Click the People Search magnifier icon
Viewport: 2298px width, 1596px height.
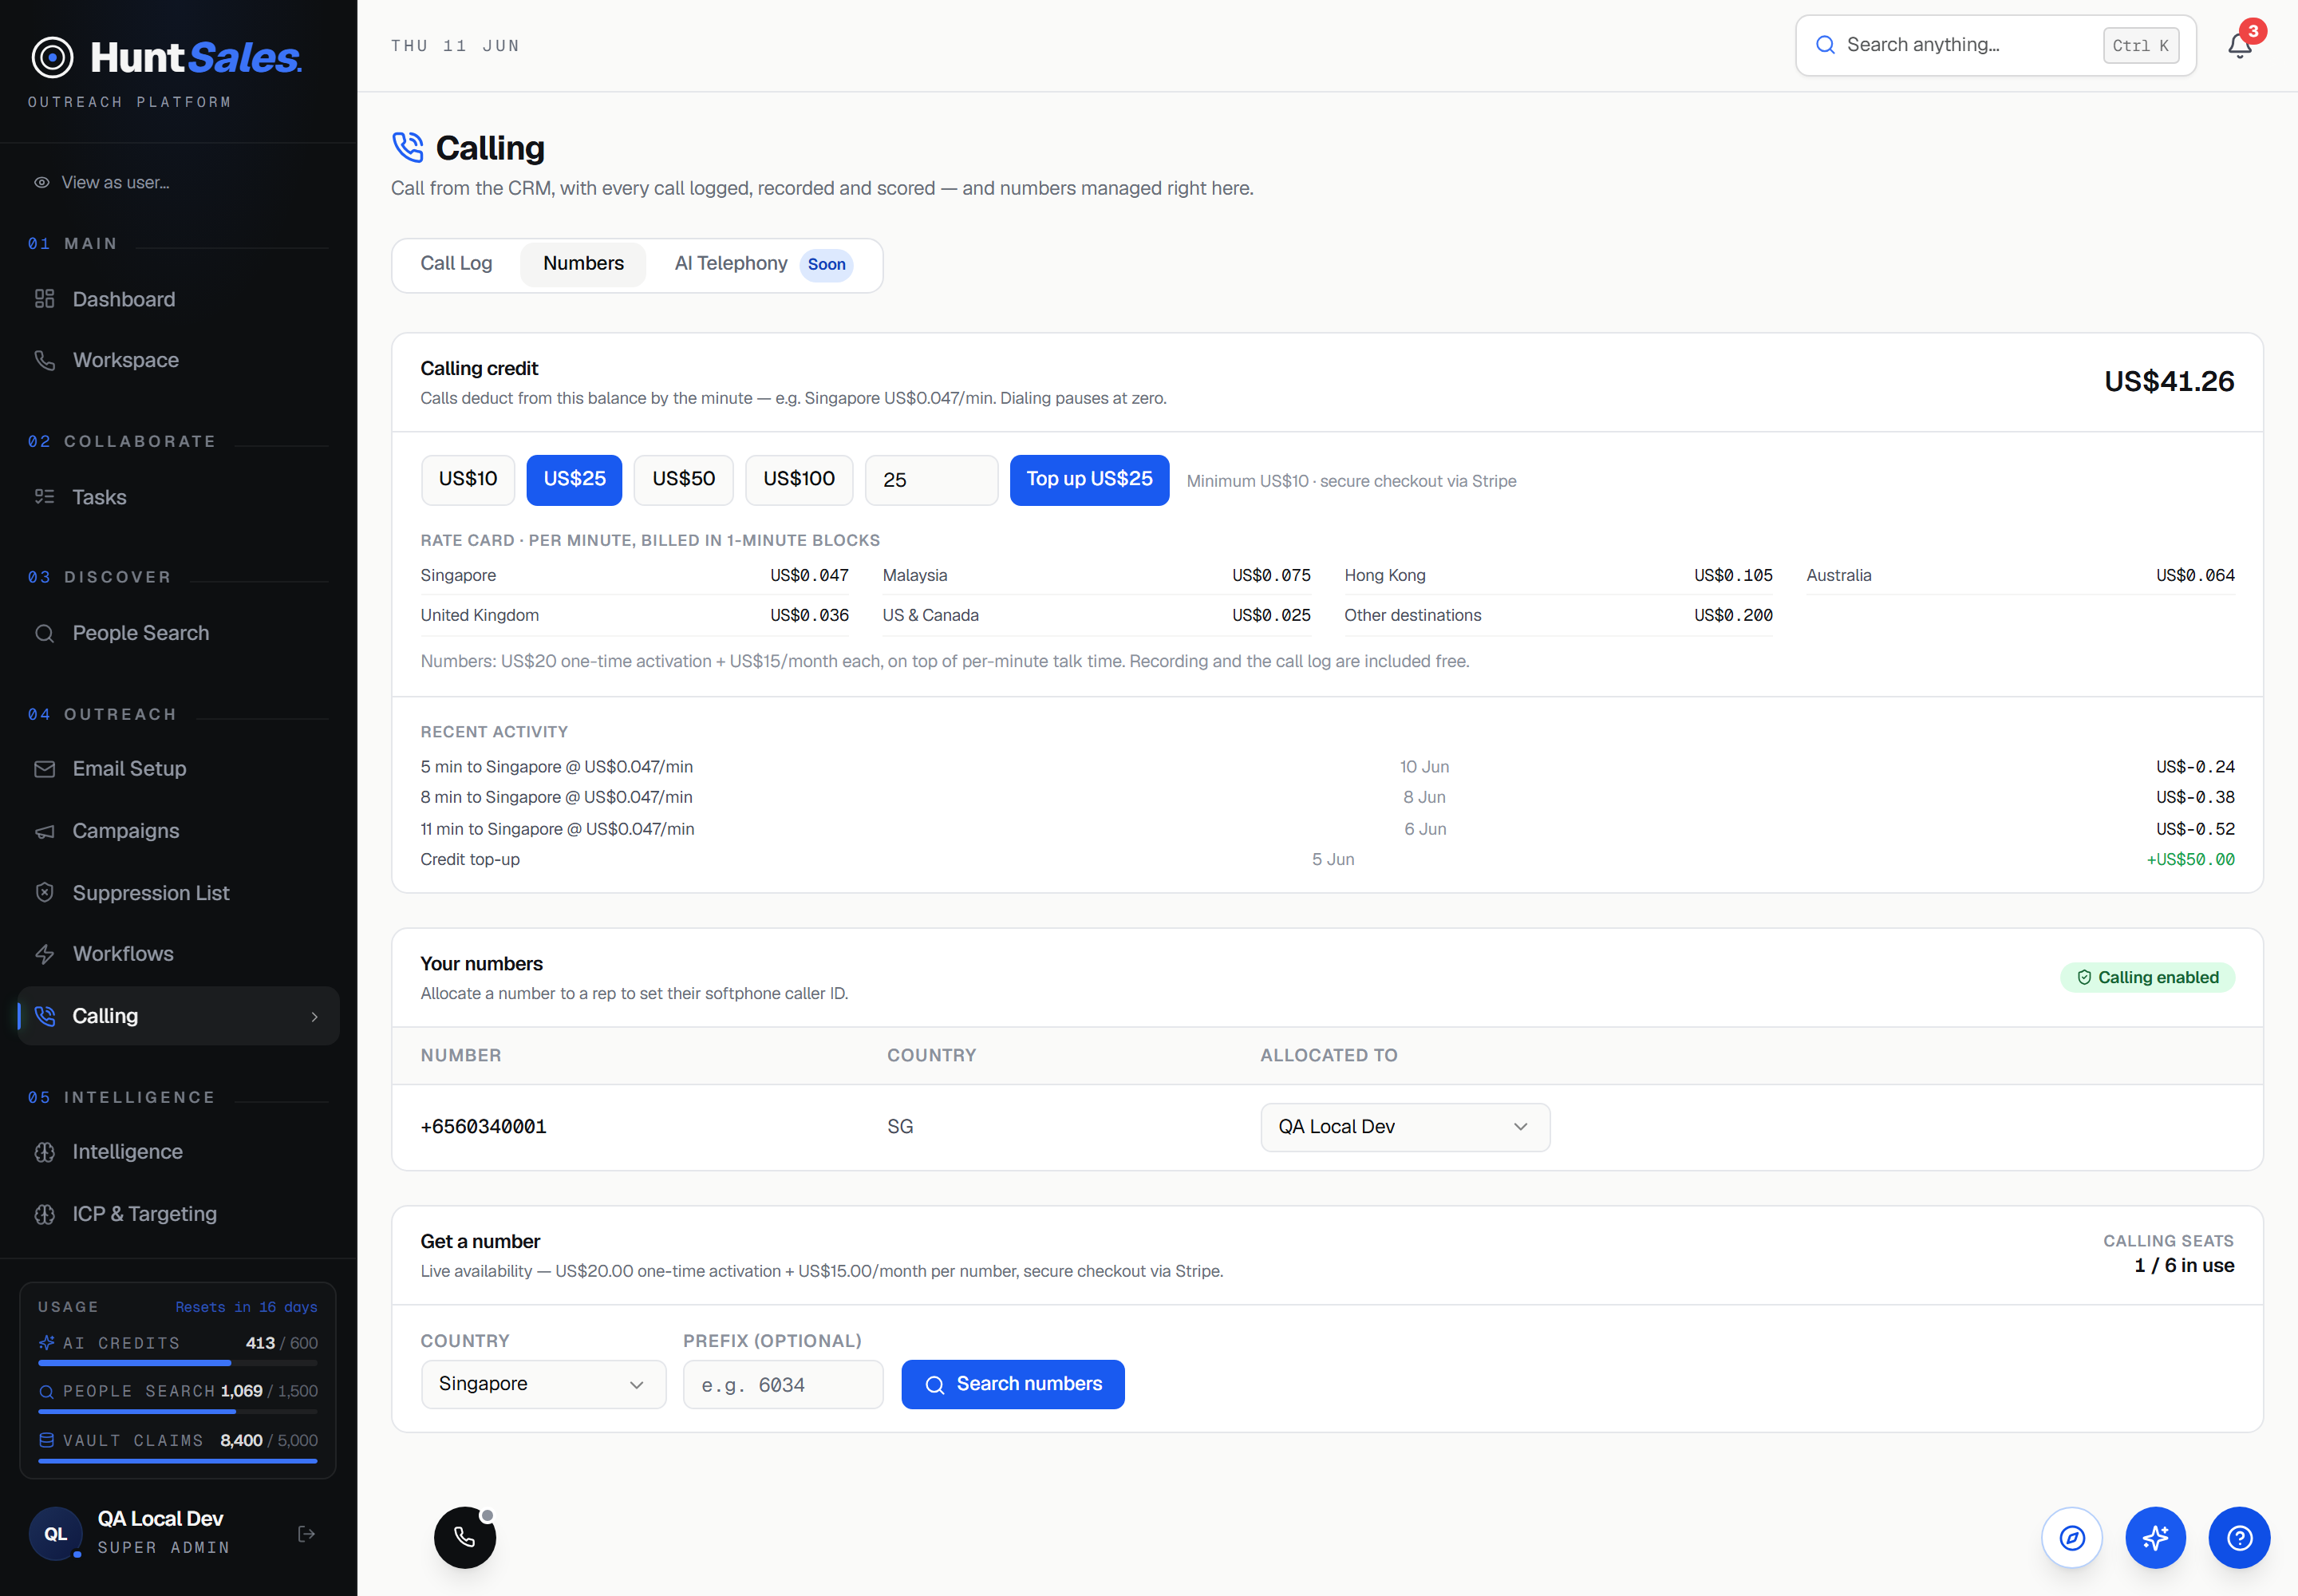44,633
